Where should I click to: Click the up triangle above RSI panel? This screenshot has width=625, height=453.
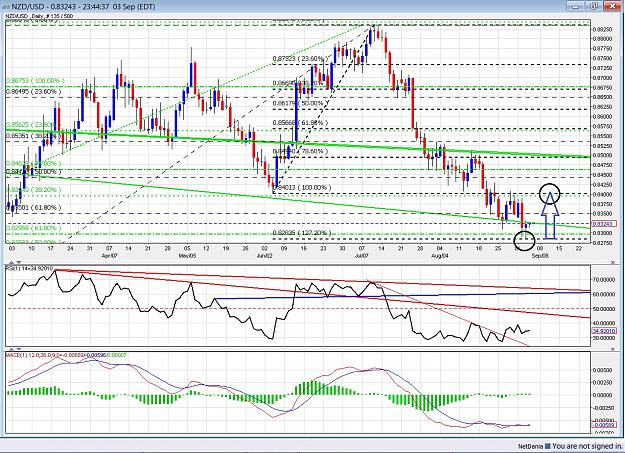pyautogui.click(x=12, y=262)
